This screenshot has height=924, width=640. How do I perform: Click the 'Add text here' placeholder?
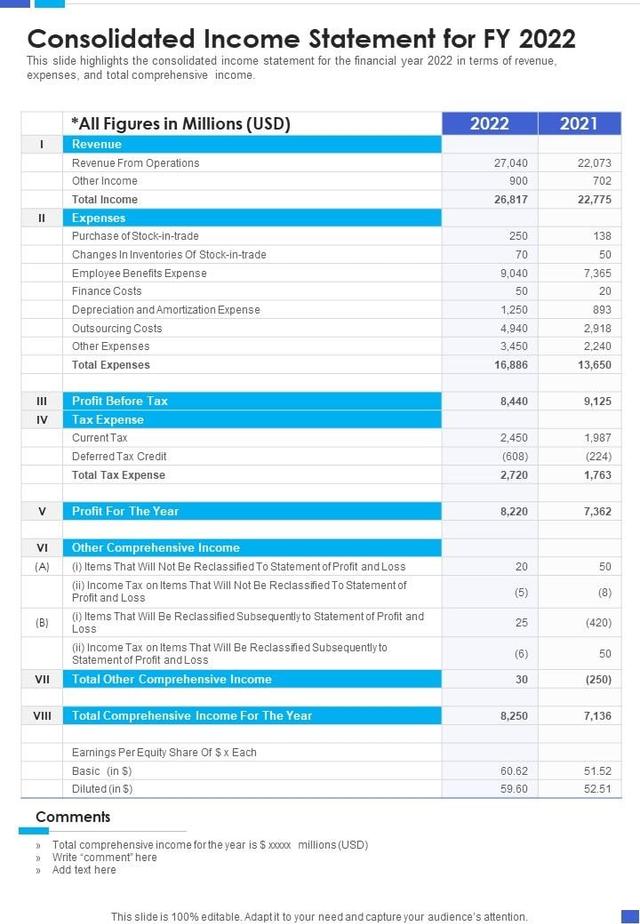click(84, 870)
